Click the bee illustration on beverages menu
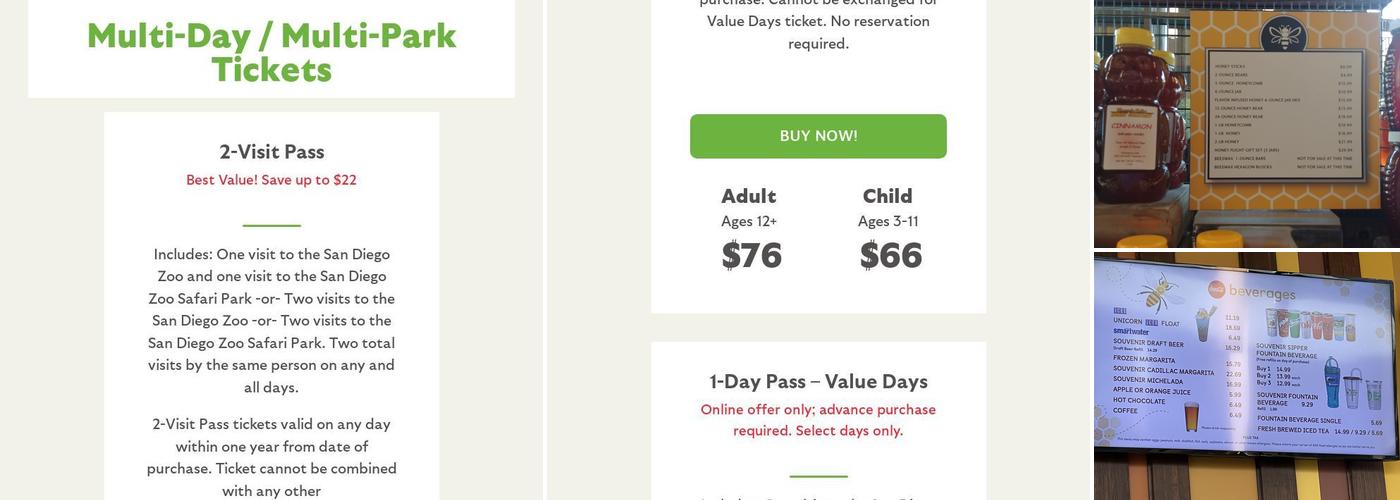 (1156, 295)
